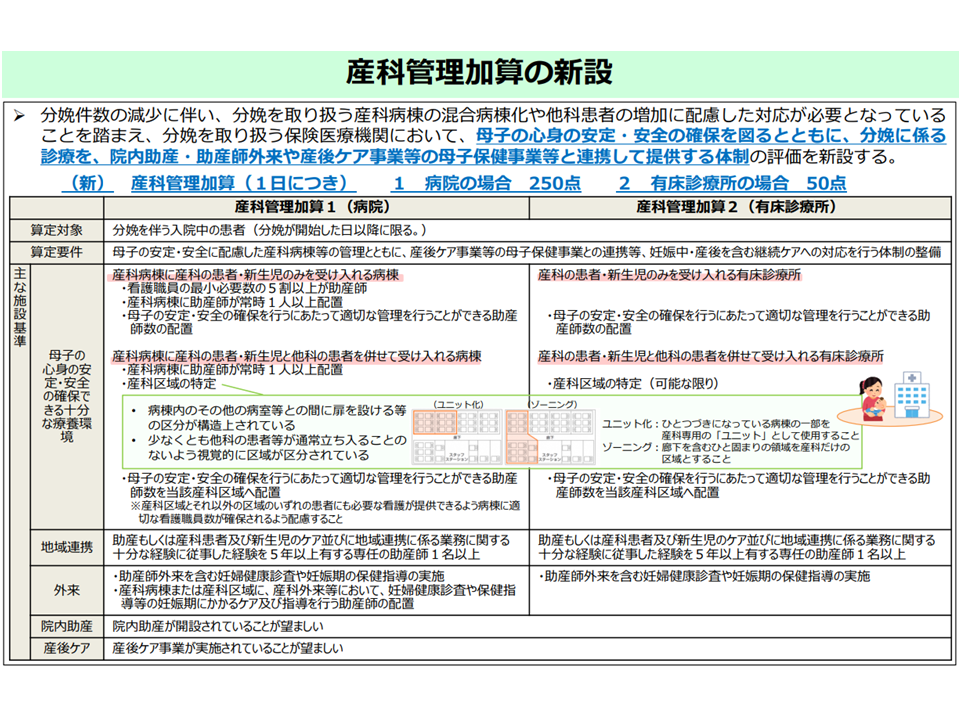Viewport: 960px width, 720px height.
Task: Click the underlined heading （新）産科管理加算（１日につき）
Action: [208, 183]
